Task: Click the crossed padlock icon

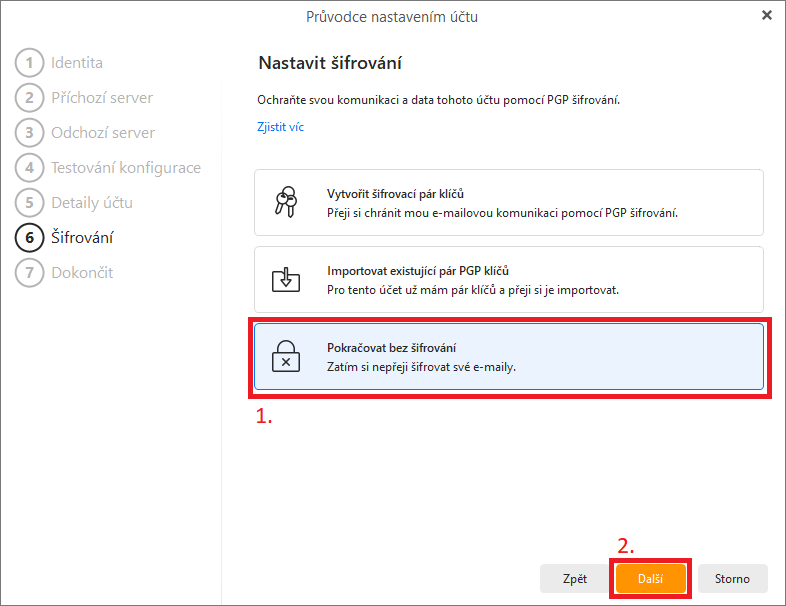Action: tap(286, 356)
